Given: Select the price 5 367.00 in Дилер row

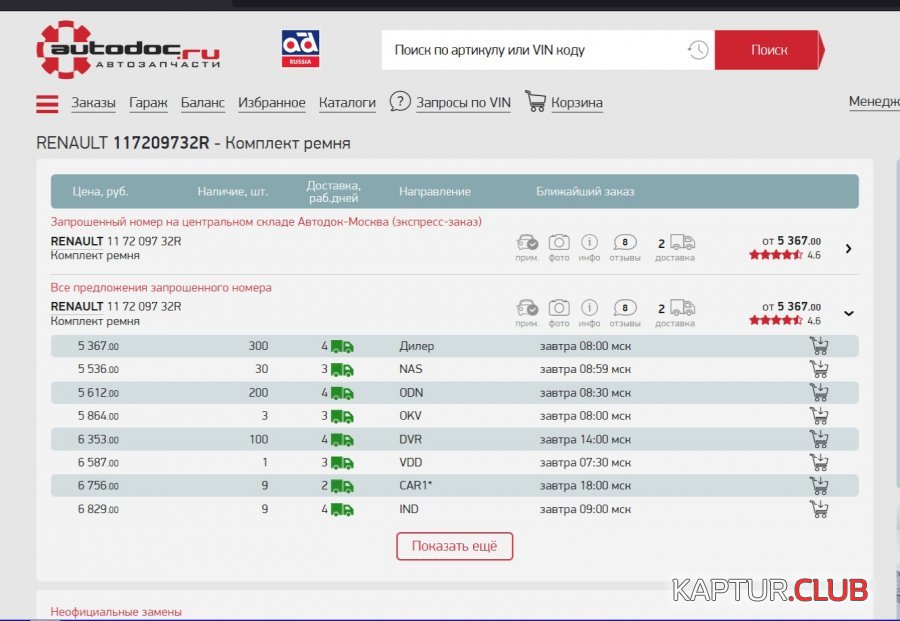Looking at the screenshot, I should tap(98, 346).
